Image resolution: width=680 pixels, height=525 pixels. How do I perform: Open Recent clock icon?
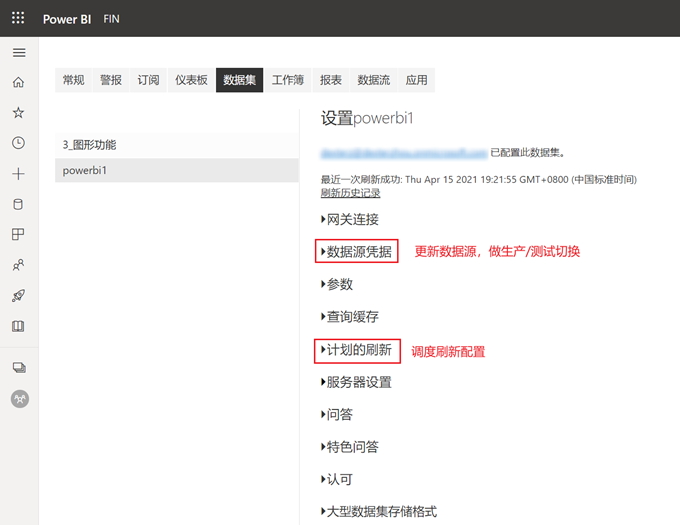tap(18, 143)
